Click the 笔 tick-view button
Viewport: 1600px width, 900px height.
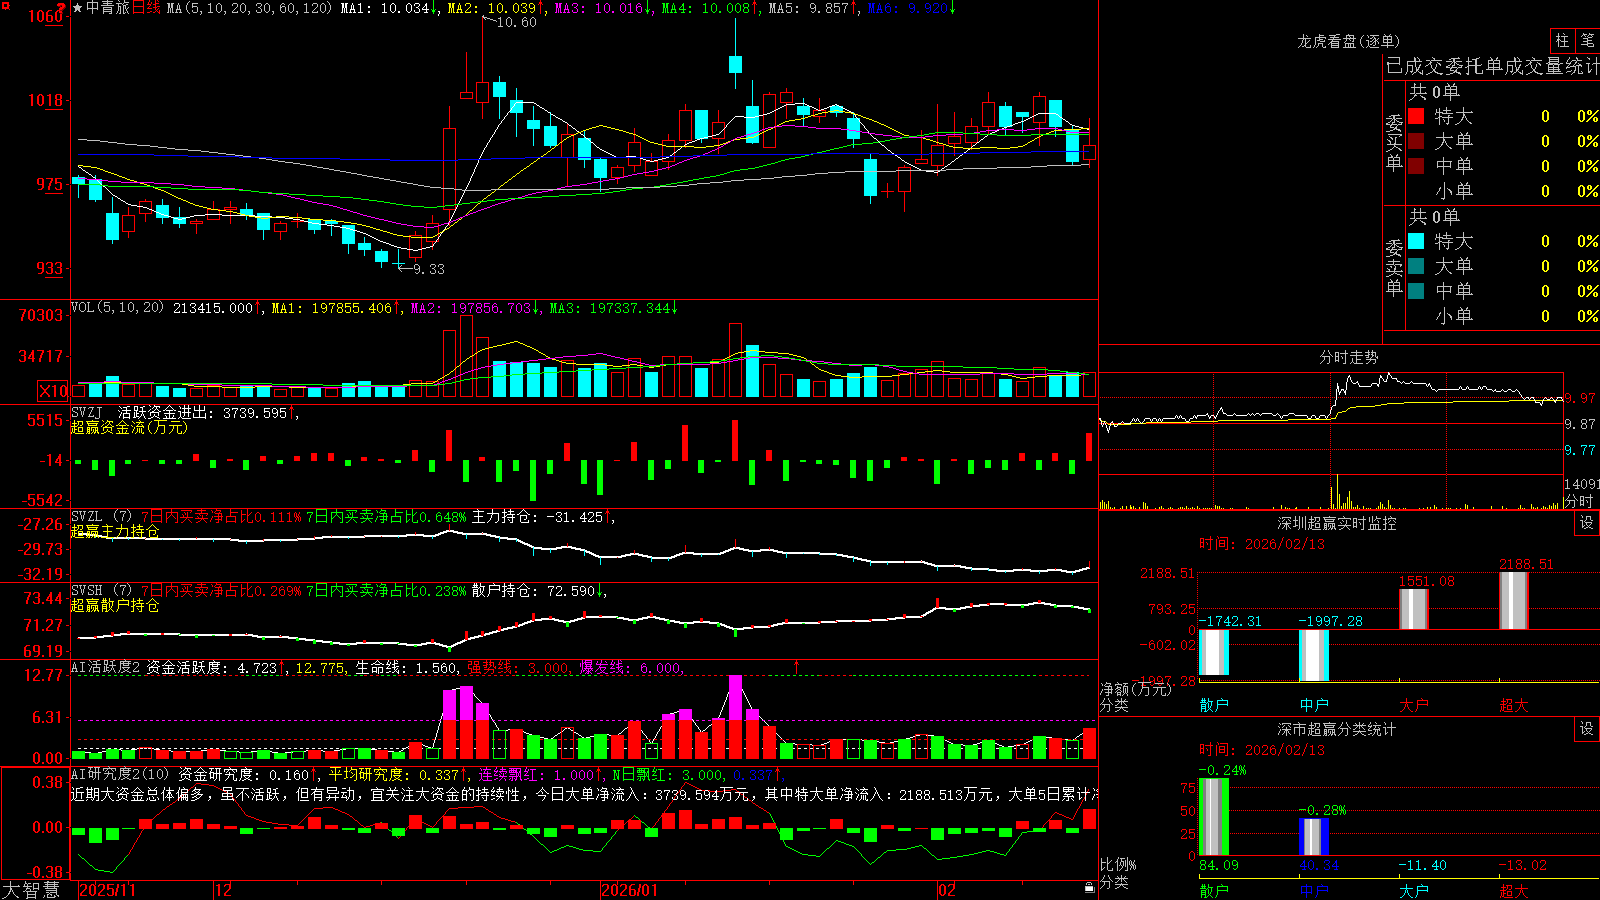(x=1587, y=40)
